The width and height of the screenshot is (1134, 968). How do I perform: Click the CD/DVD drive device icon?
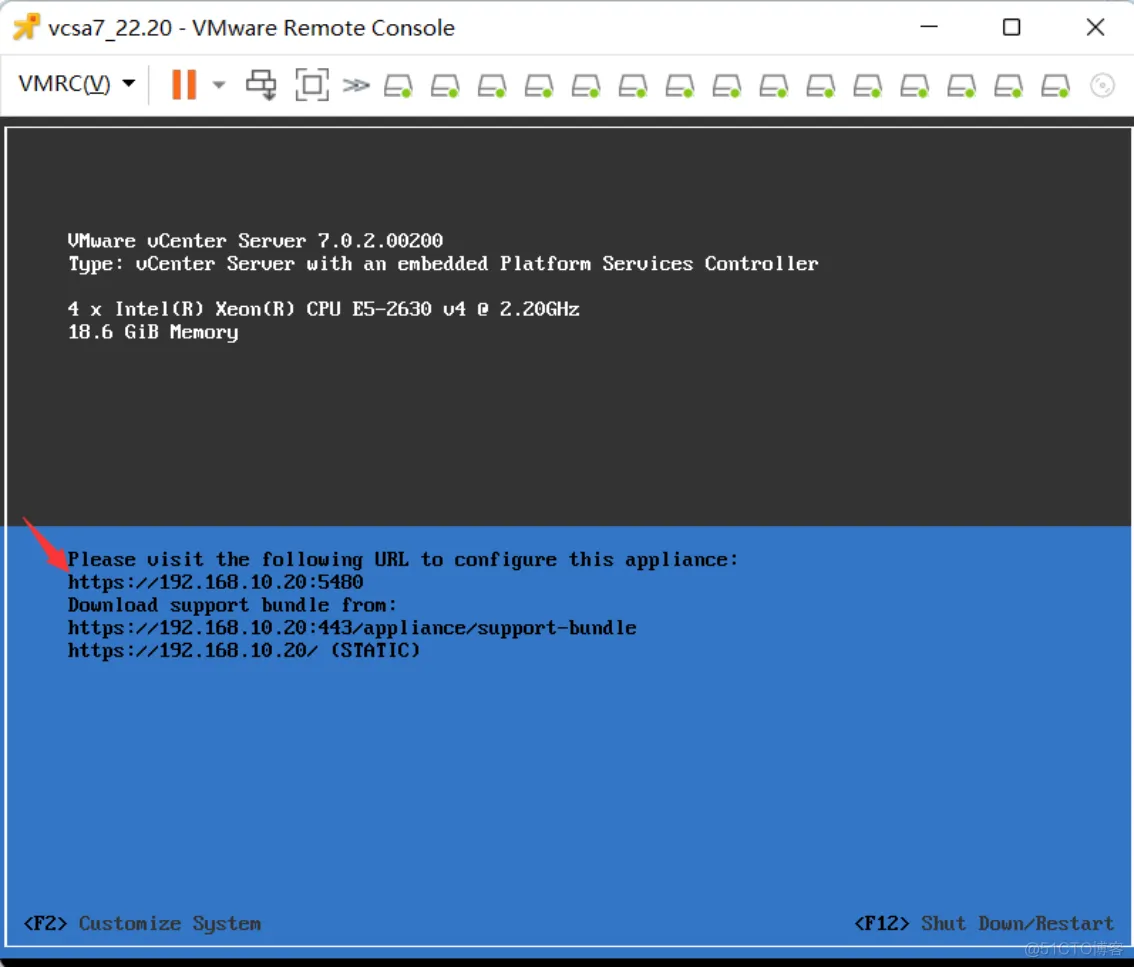tap(1102, 86)
